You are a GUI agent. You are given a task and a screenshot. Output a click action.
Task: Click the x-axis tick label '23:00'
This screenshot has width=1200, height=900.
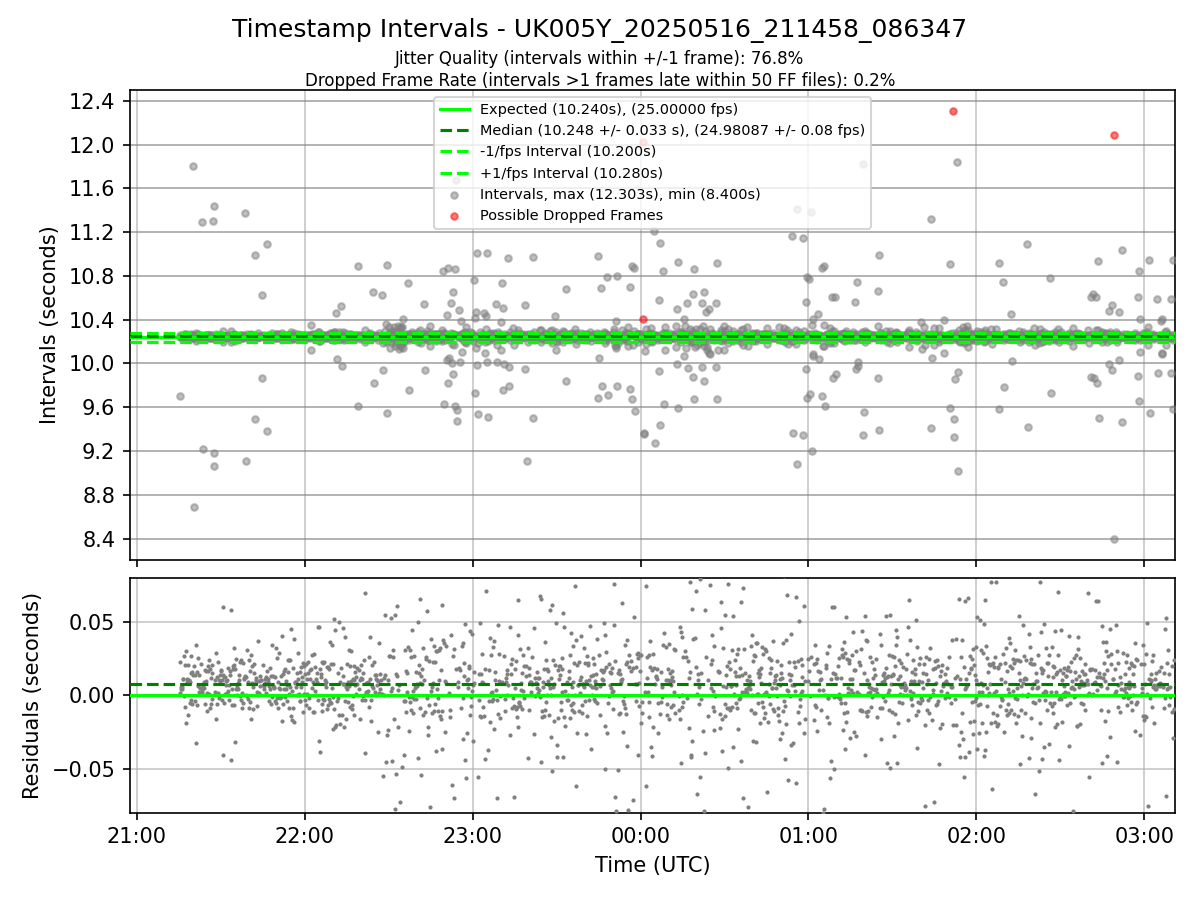tap(473, 834)
